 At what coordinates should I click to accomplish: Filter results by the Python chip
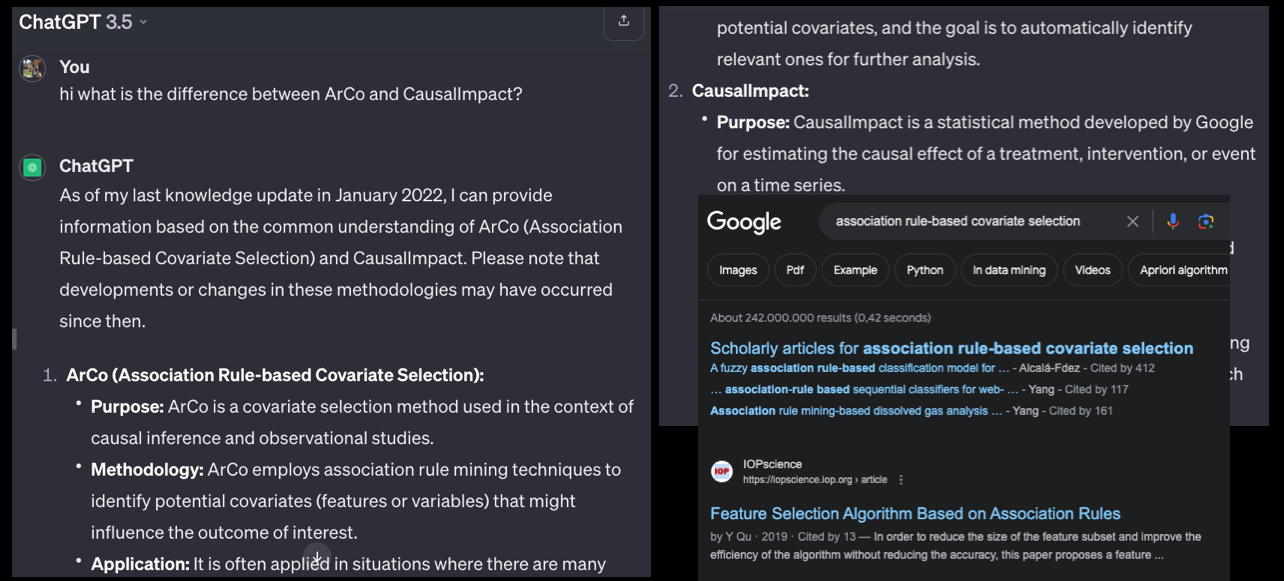[925, 270]
